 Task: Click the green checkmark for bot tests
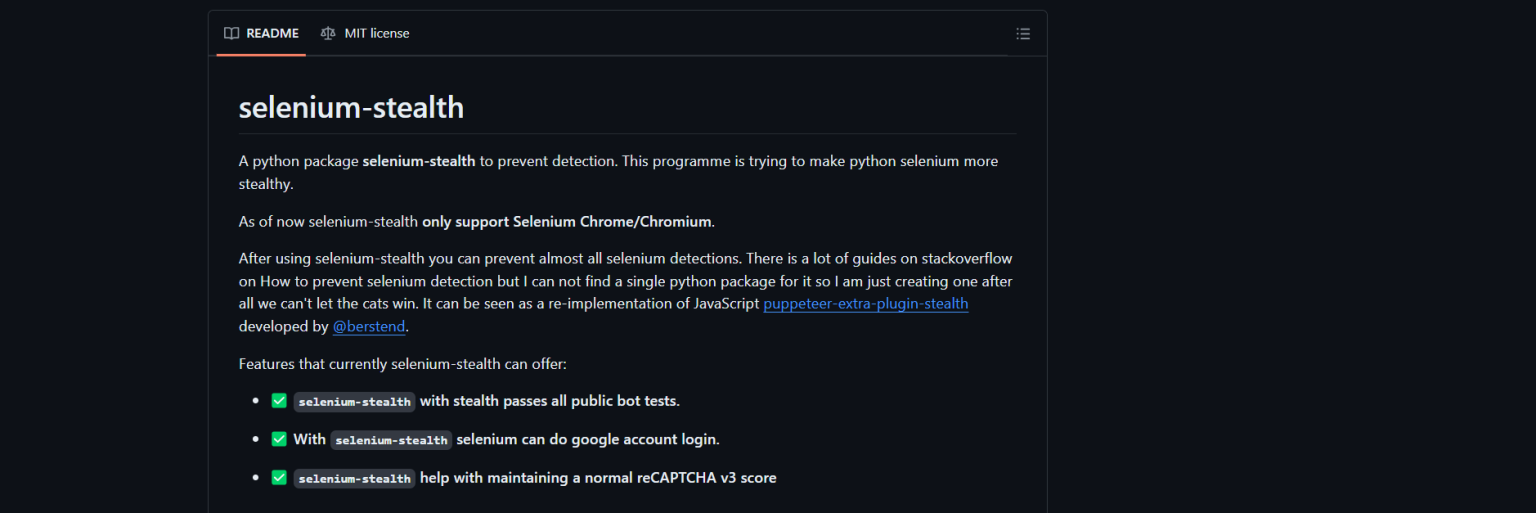(279, 401)
